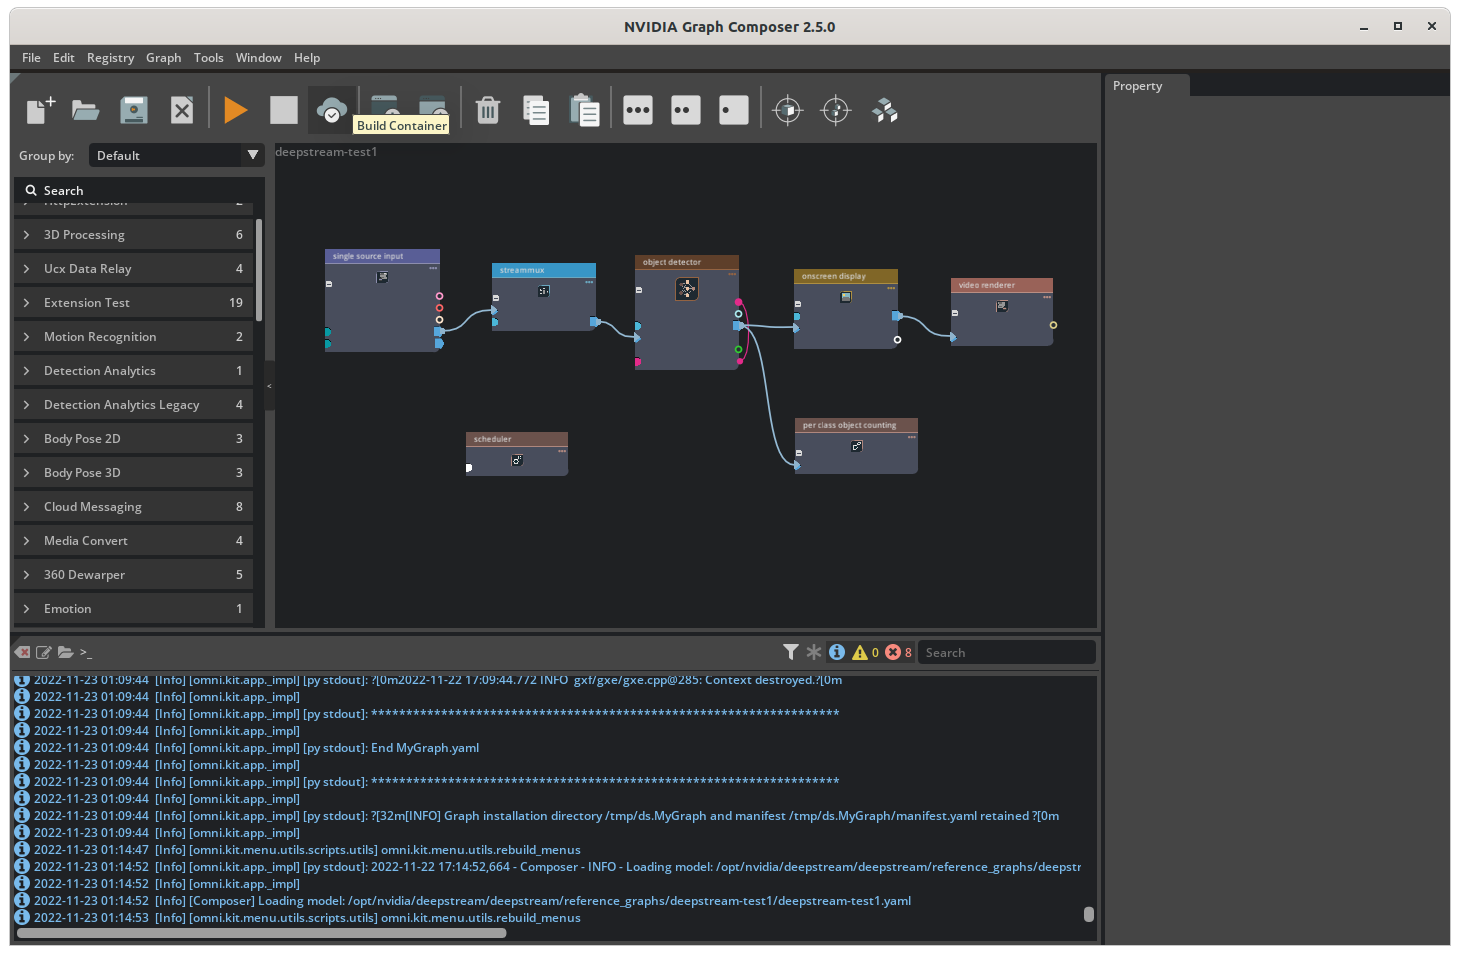This screenshot has width=1460, height=955.
Task: Select the onscreen display node
Action: click(846, 309)
